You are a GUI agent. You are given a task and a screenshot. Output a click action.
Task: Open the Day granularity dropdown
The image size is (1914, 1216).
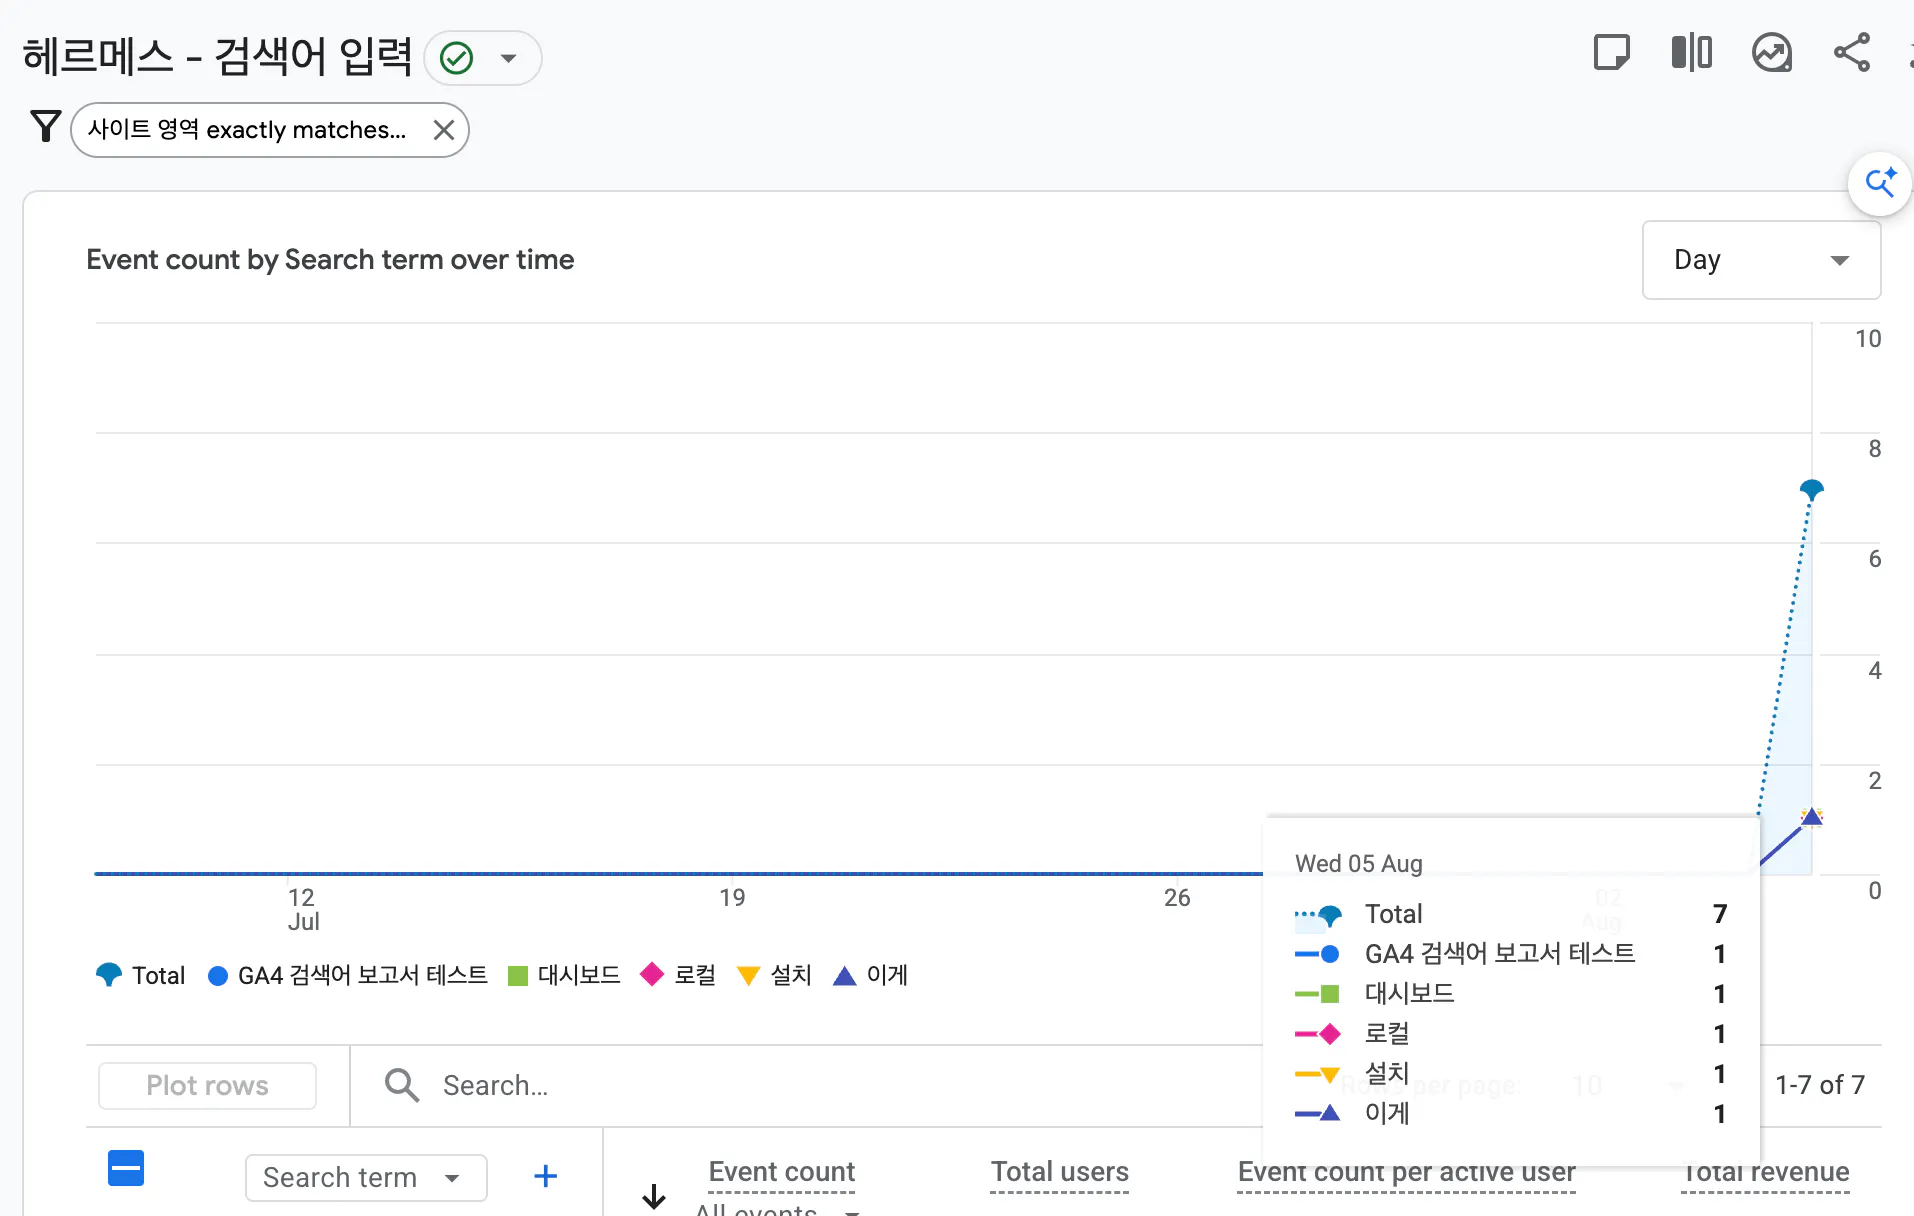[1761, 260]
